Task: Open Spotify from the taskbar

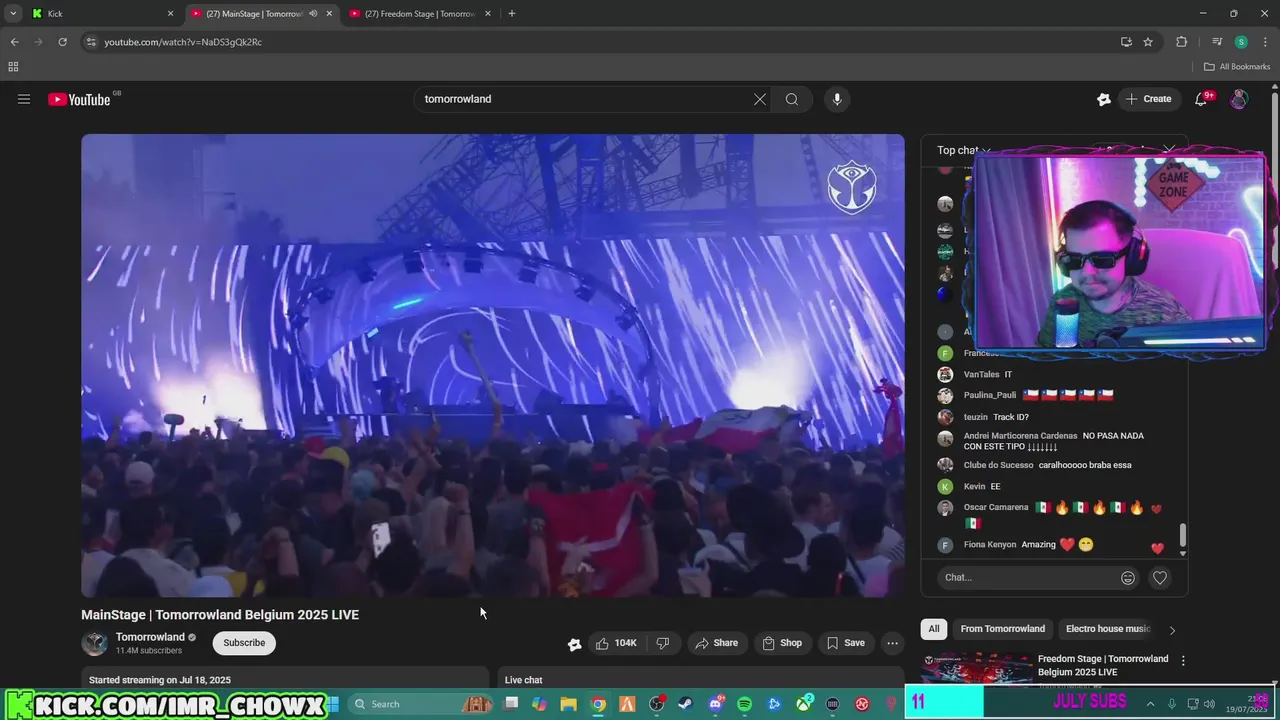Action: coord(744,704)
